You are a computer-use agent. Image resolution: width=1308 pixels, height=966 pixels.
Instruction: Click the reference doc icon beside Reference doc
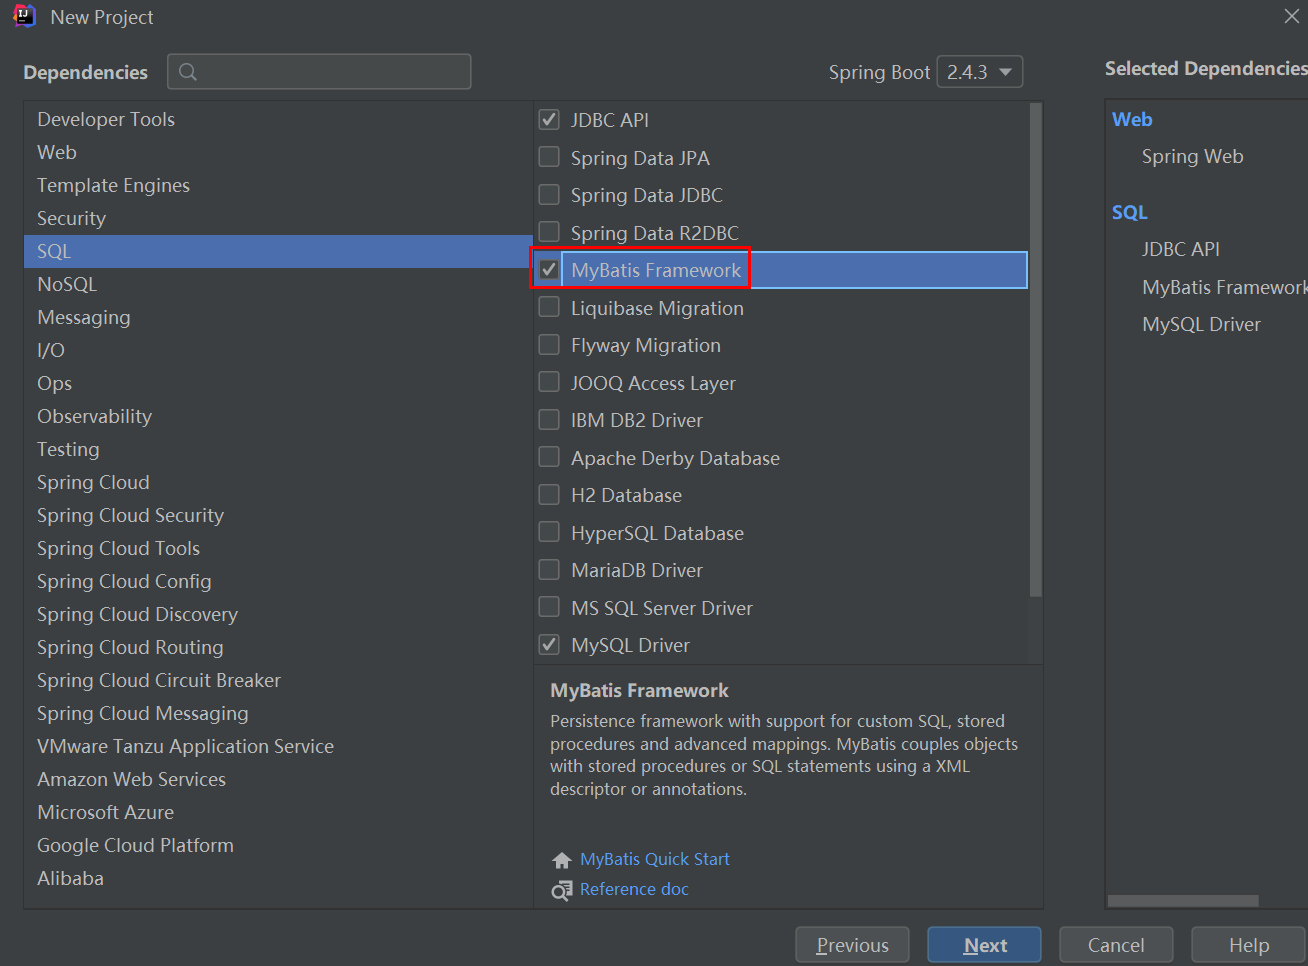tap(562, 890)
